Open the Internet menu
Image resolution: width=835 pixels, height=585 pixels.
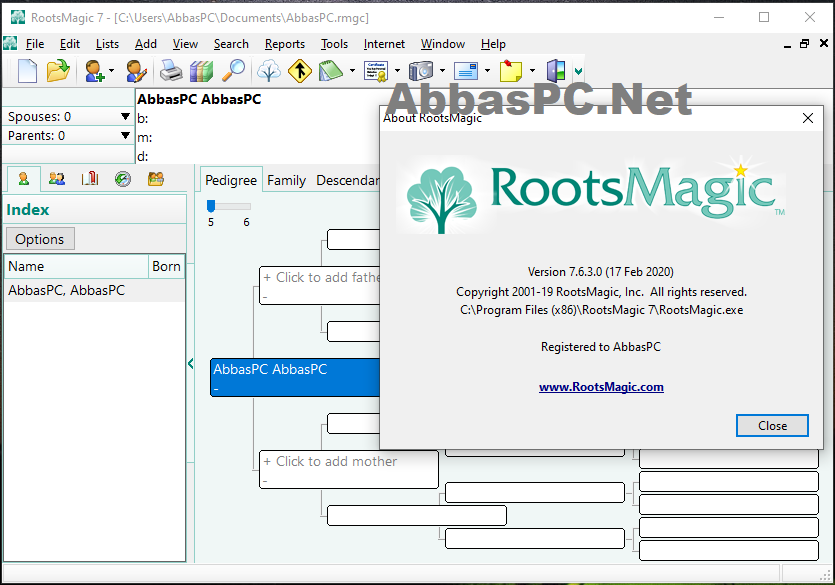click(x=384, y=44)
